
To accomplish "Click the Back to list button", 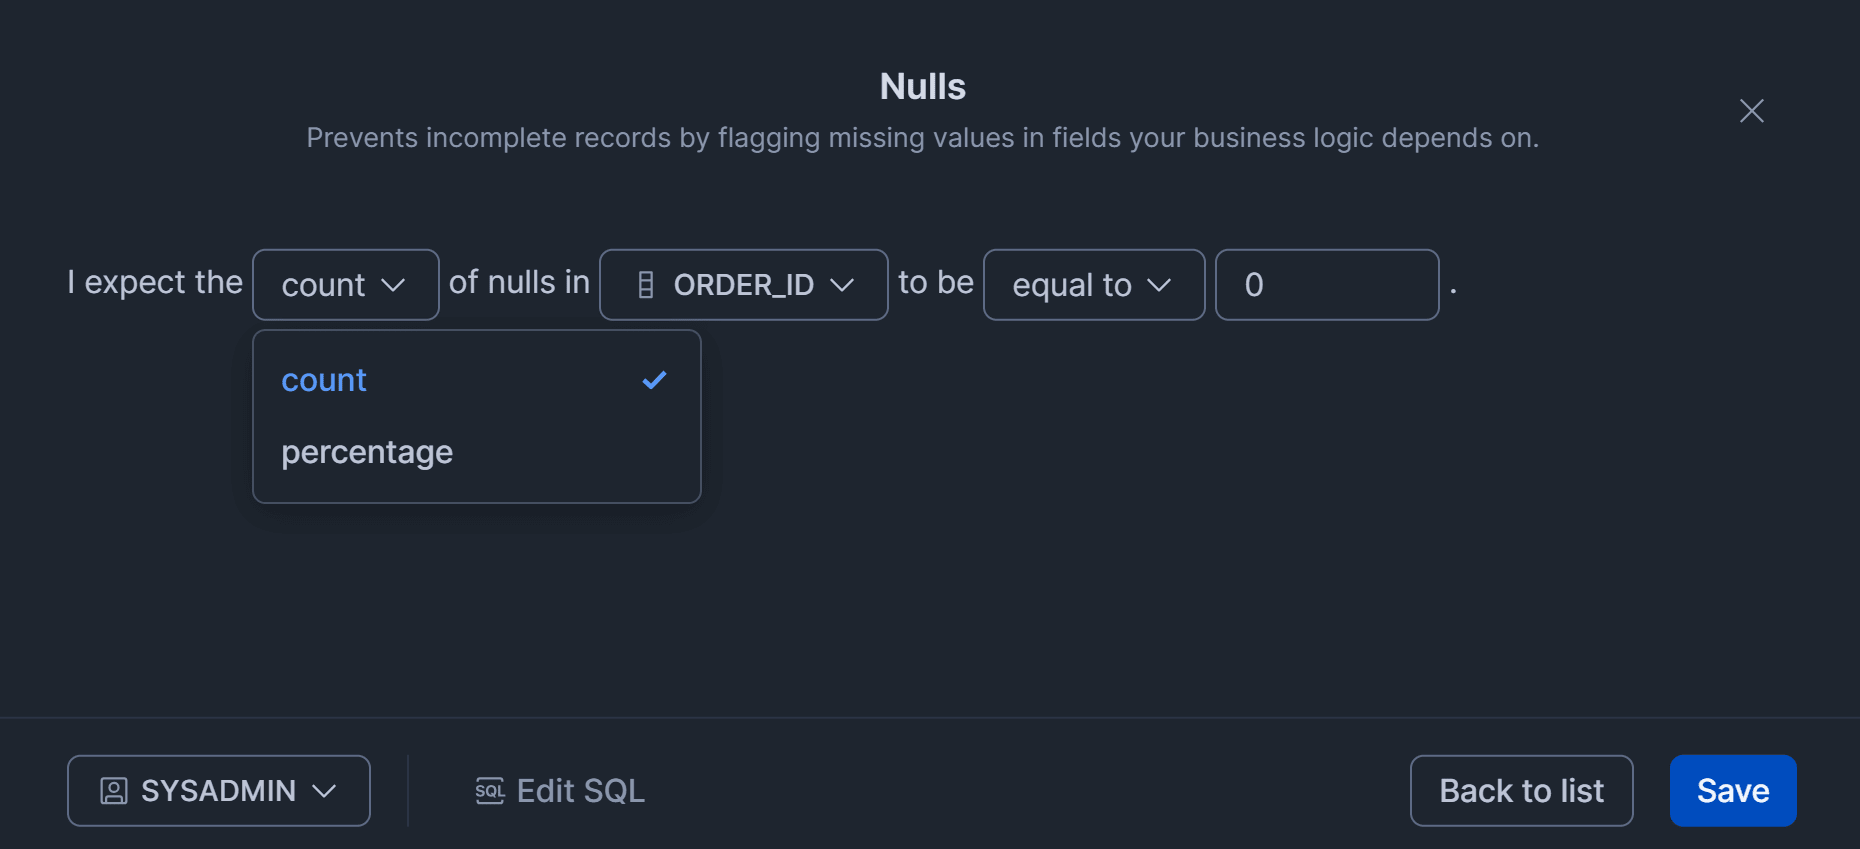I will pos(1521,791).
